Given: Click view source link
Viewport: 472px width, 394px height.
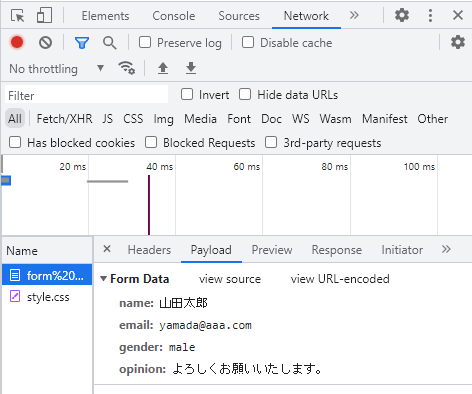Looking at the screenshot, I should coord(230,279).
